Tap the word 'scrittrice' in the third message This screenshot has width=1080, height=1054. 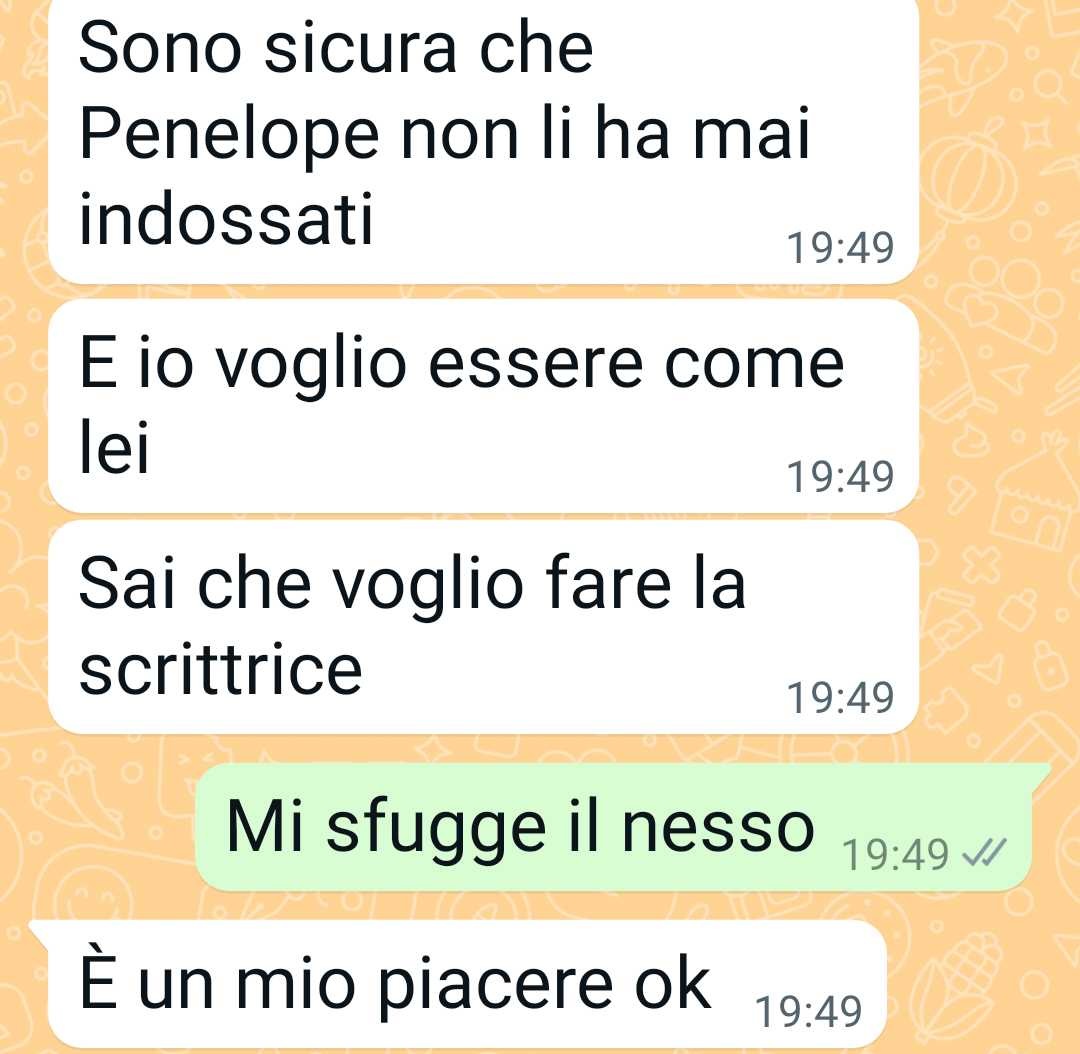[x=220, y=670]
